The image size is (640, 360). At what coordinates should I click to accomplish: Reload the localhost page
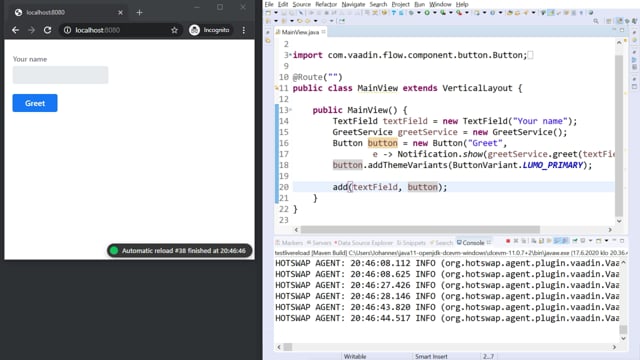pyautogui.click(x=47, y=30)
